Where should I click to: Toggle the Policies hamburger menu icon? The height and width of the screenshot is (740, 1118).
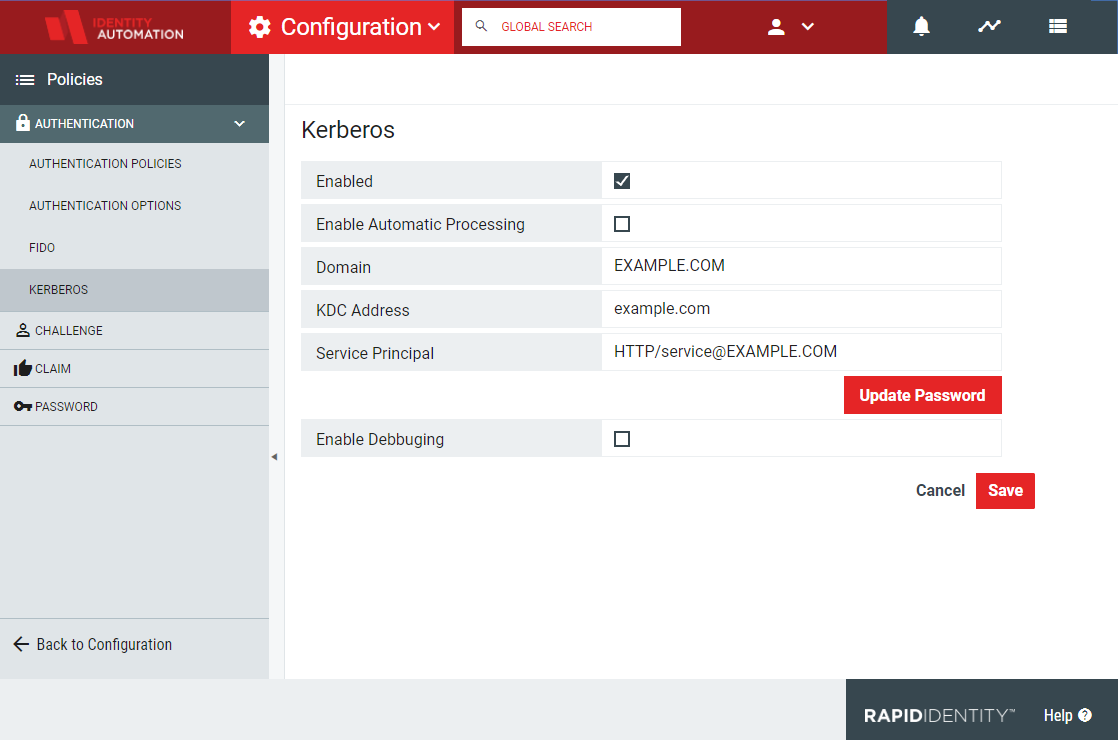click(x=25, y=80)
